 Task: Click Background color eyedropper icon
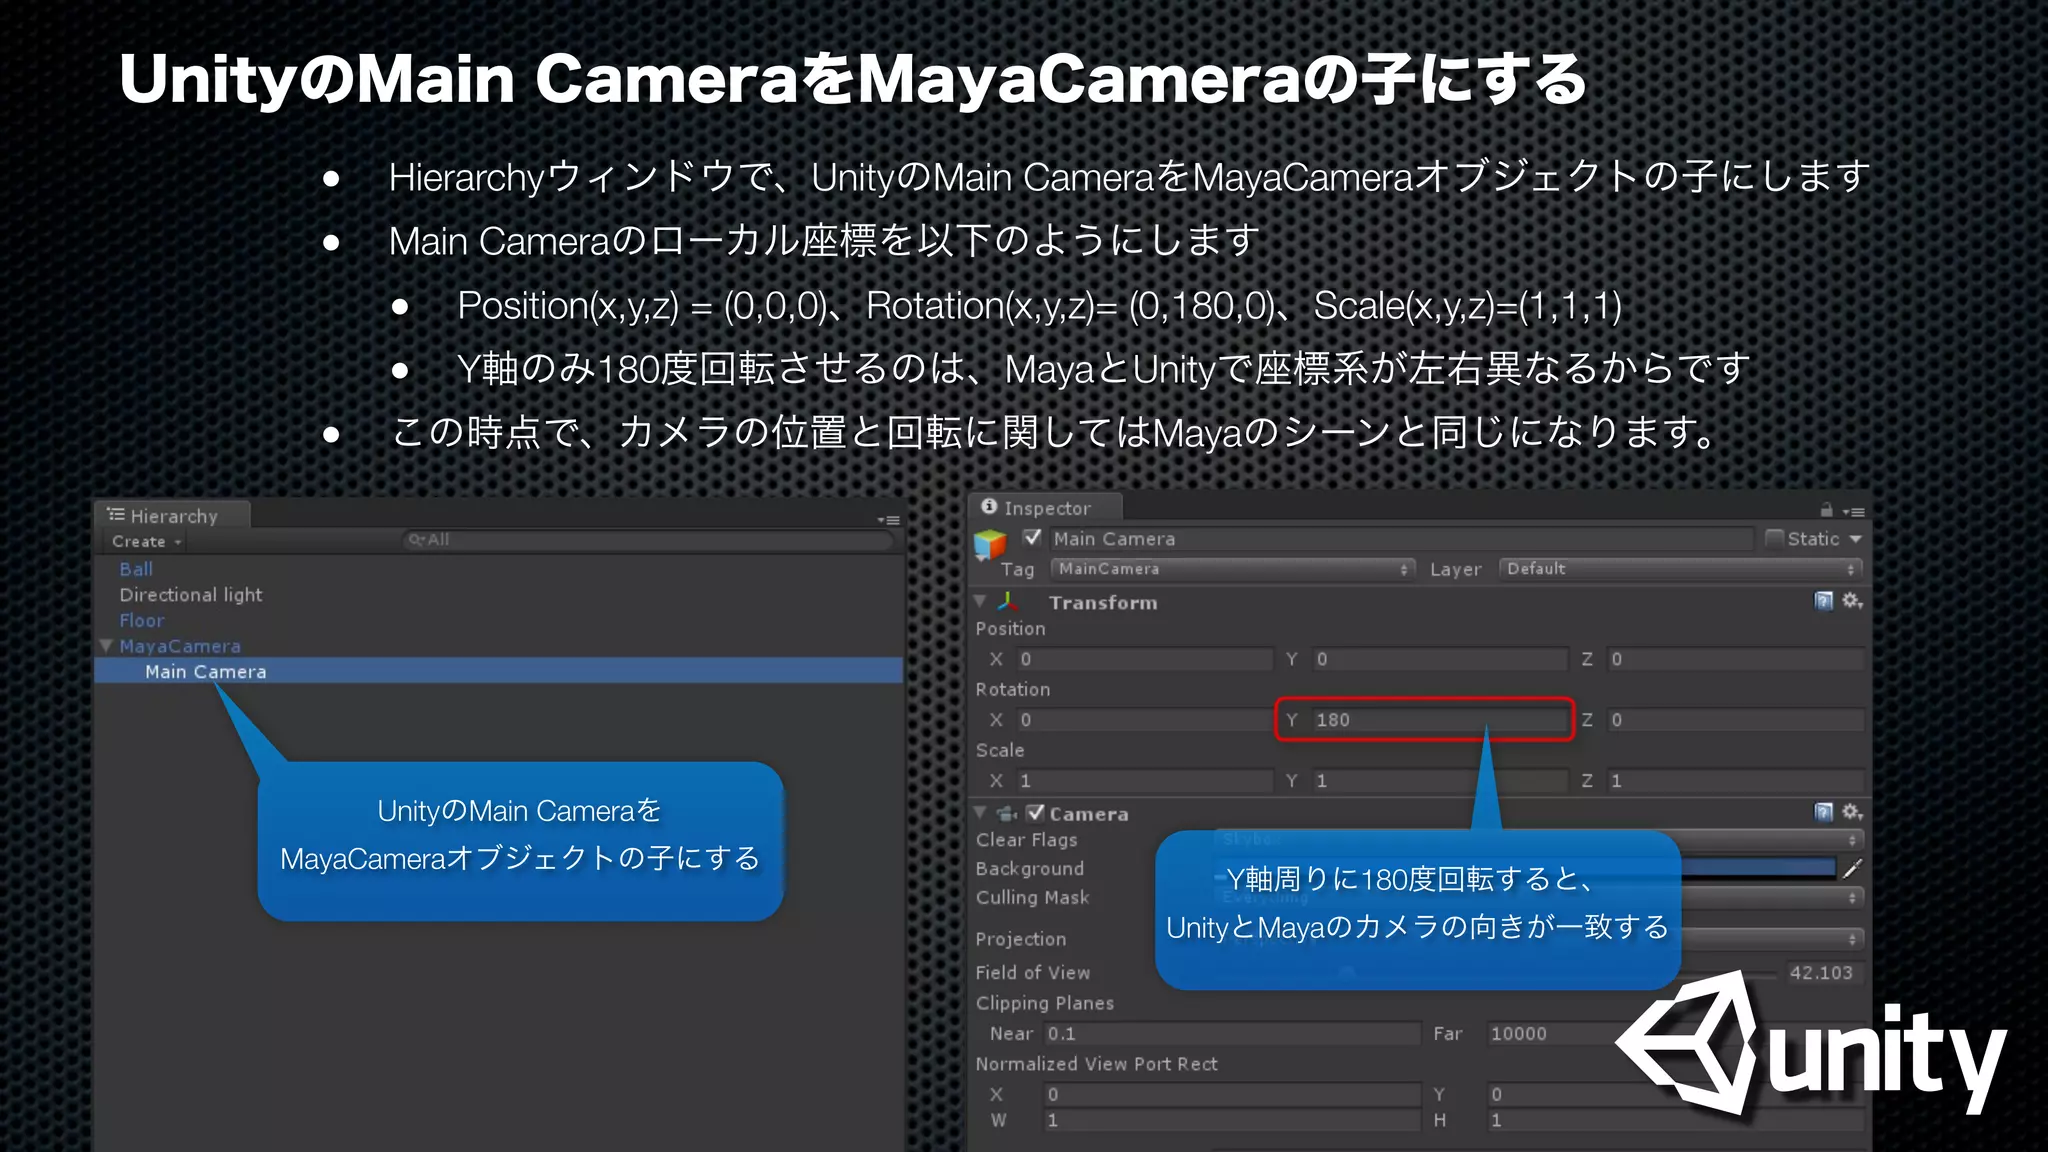(1852, 869)
